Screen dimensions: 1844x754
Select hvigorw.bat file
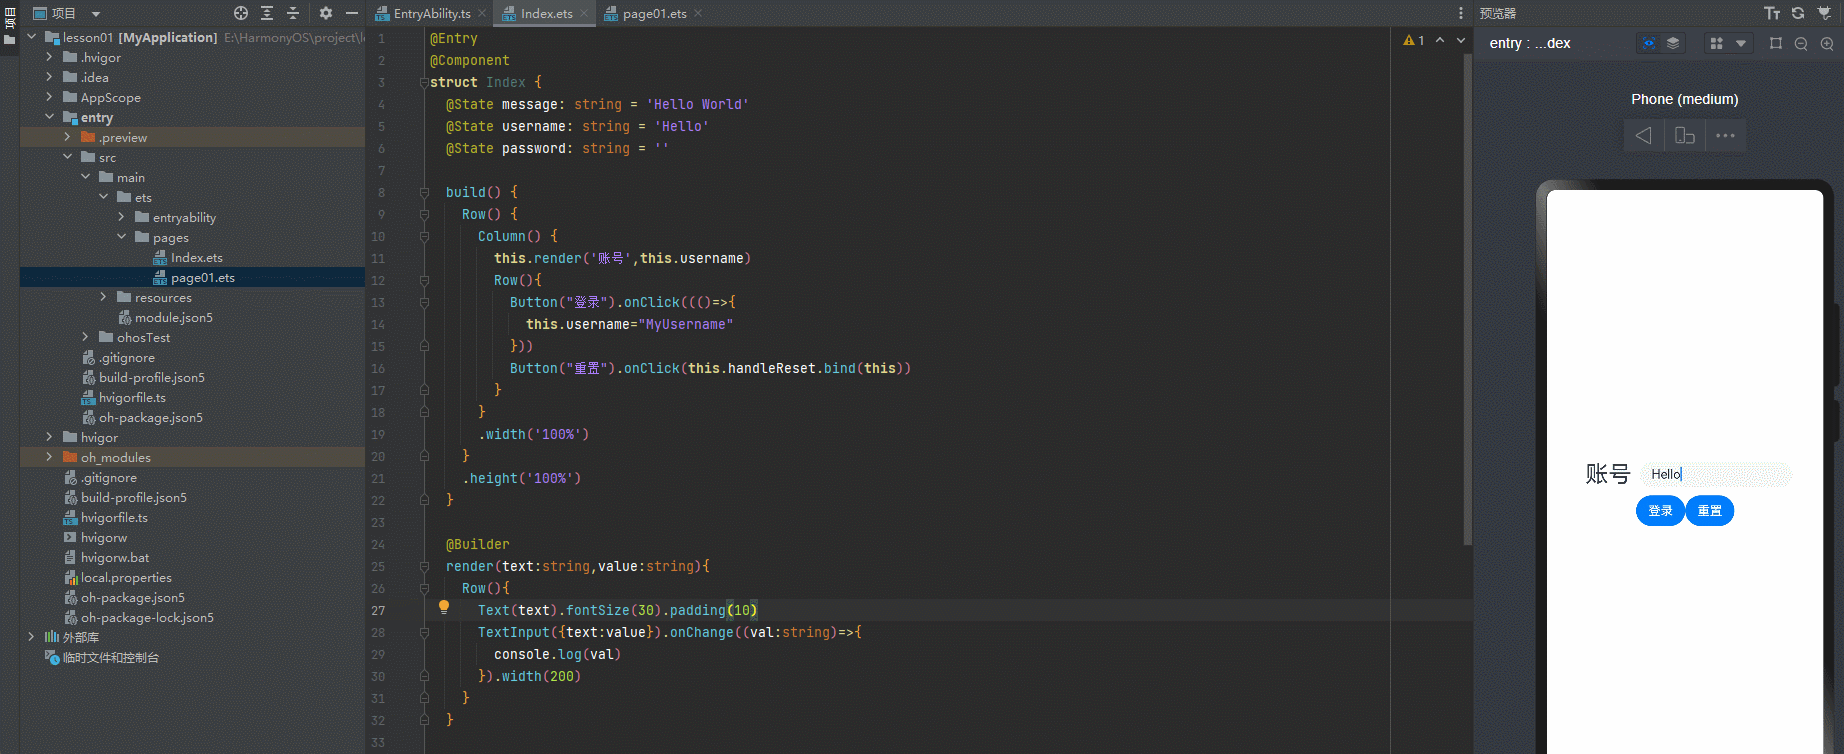(115, 558)
